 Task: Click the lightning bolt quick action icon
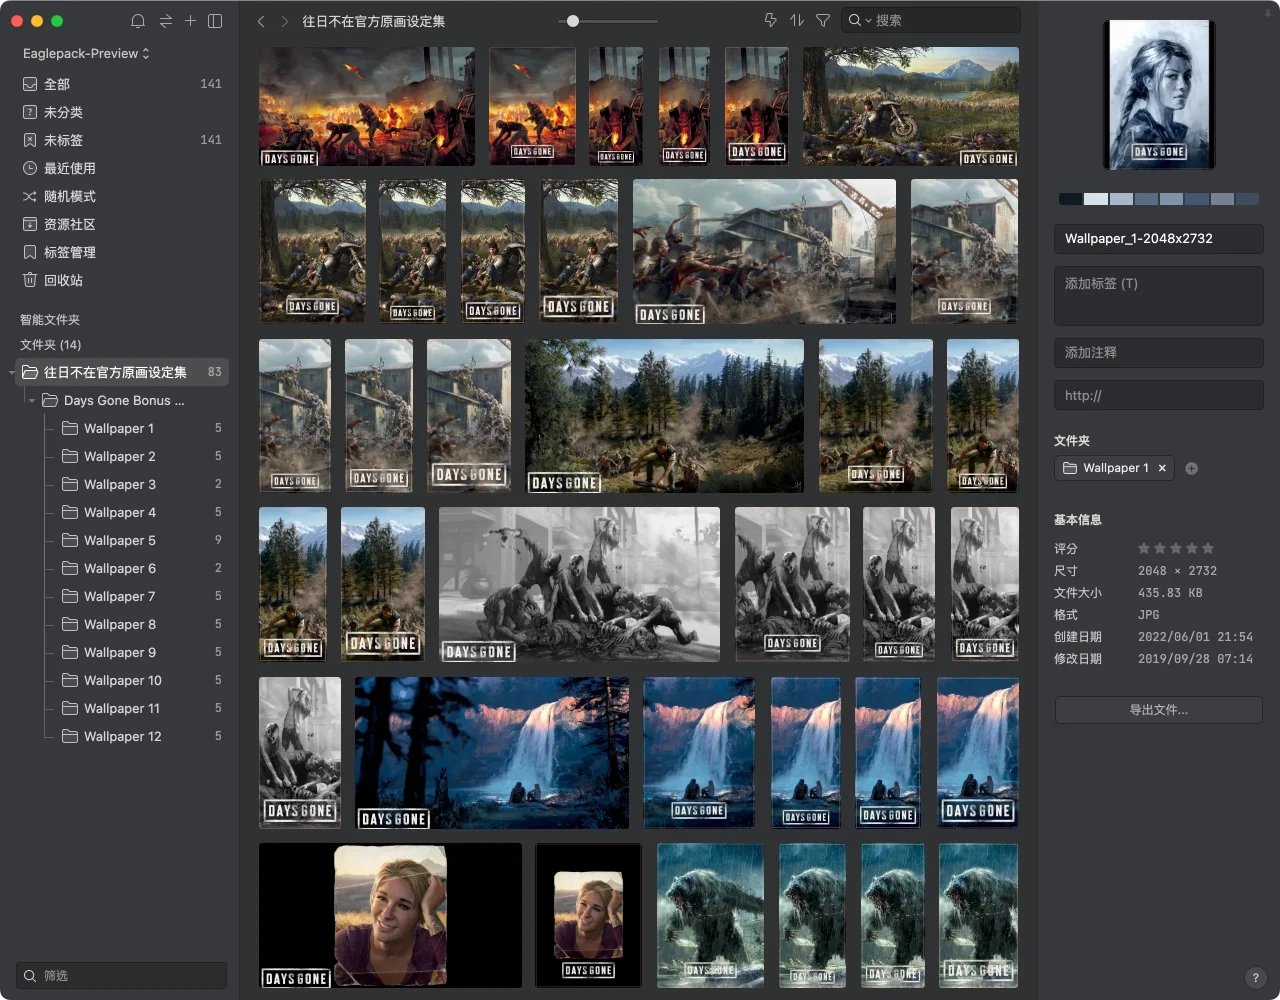pyautogui.click(x=770, y=20)
